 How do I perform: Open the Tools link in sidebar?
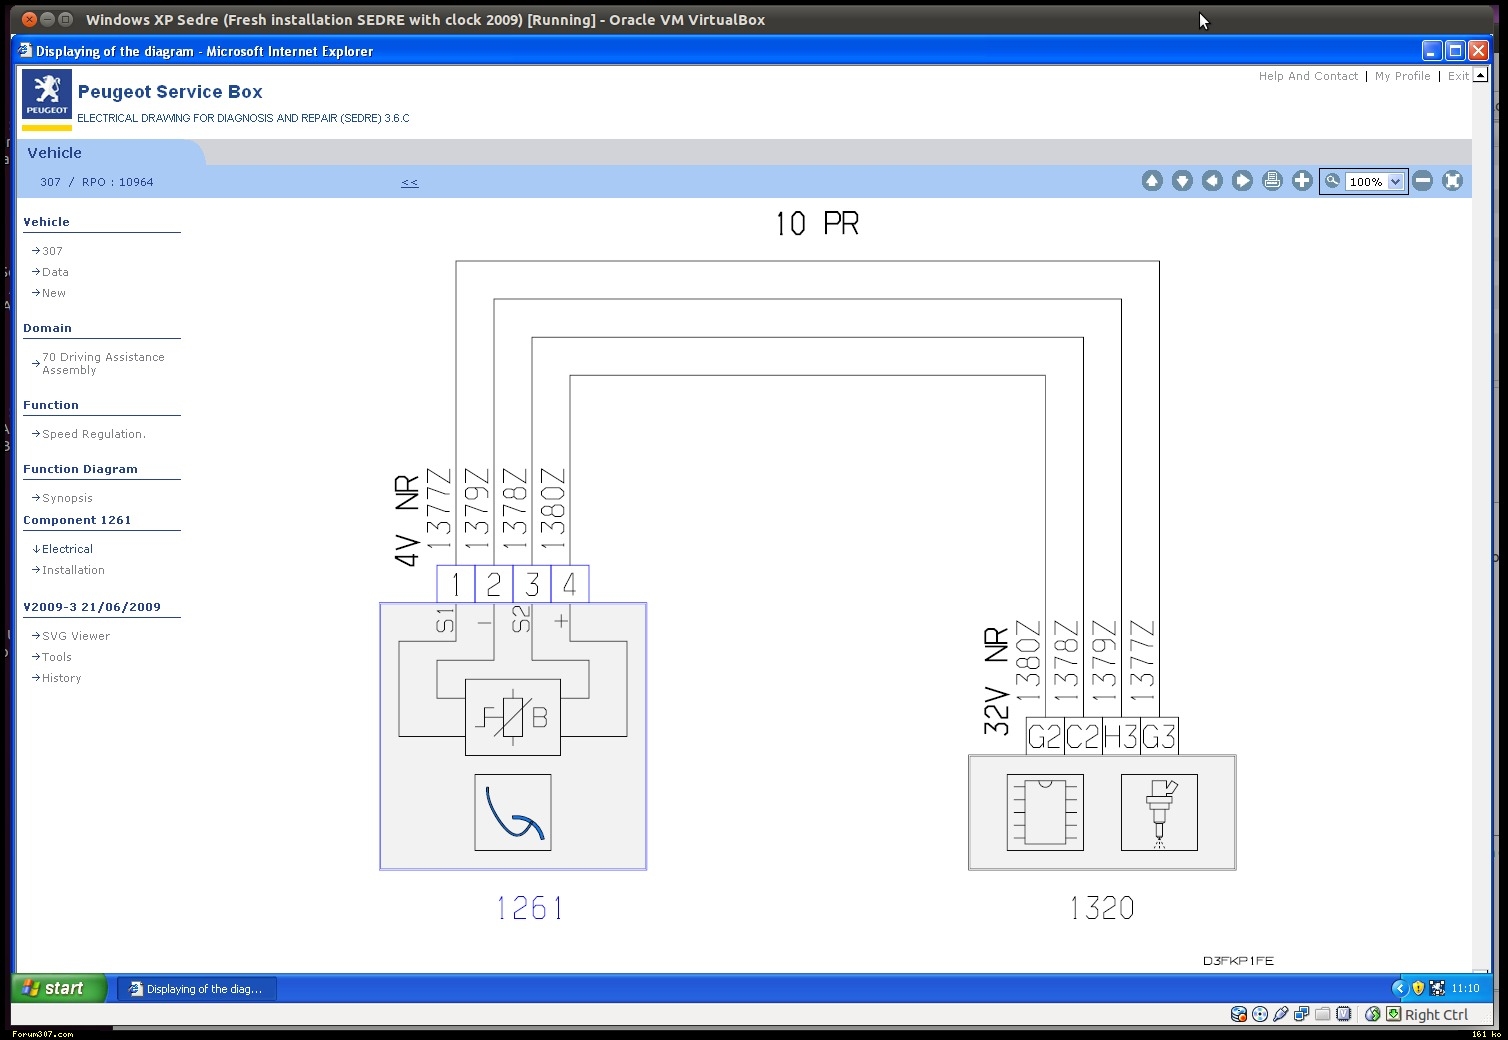[x=57, y=657]
